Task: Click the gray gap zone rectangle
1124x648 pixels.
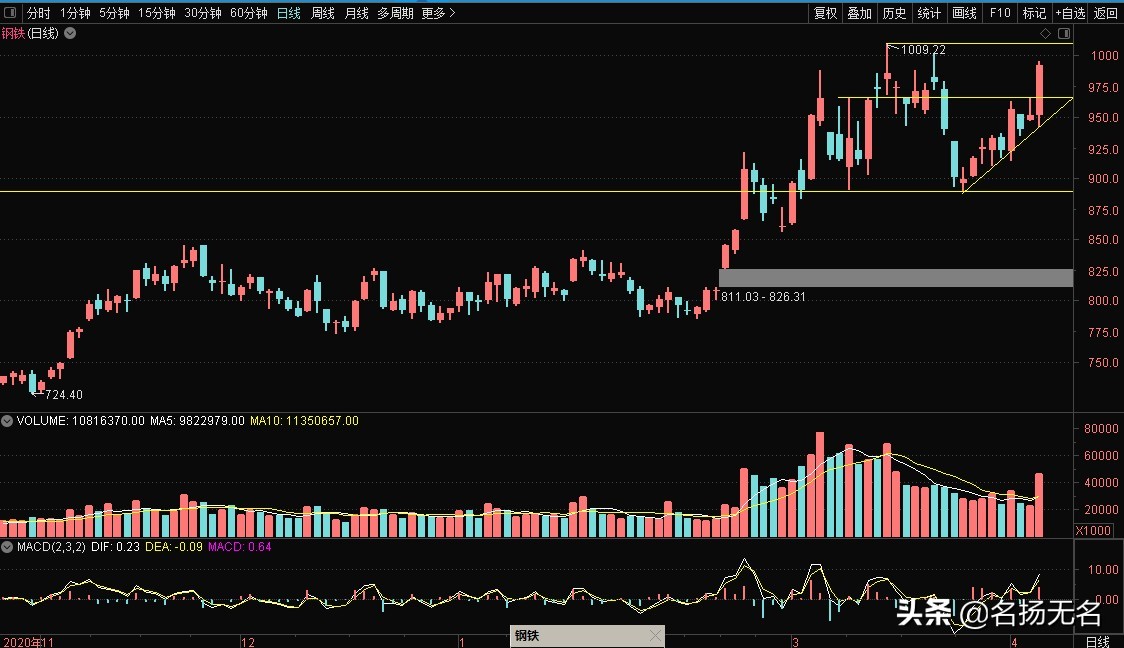Action: tap(896, 278)
